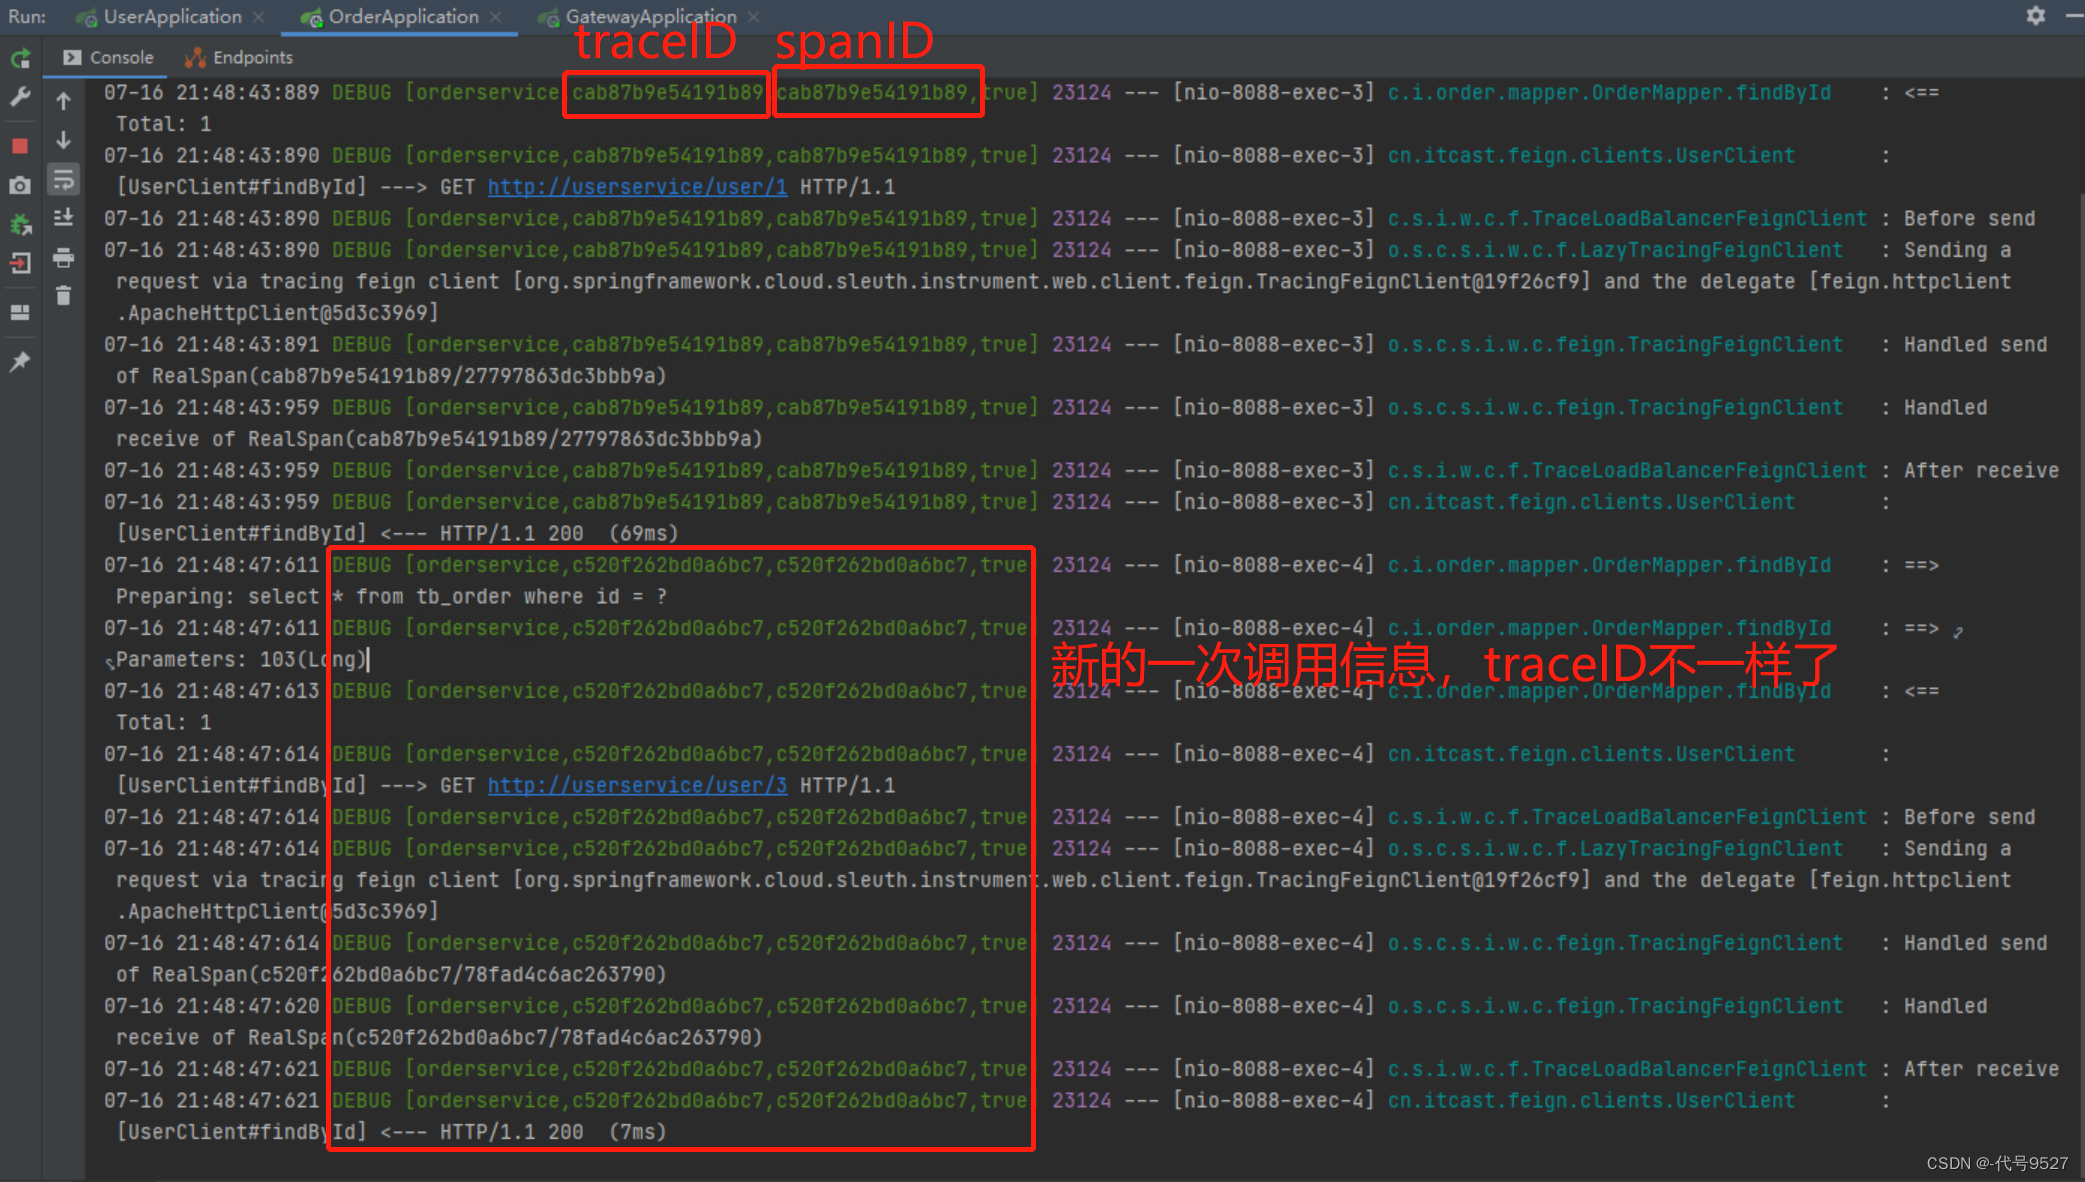Screen dimensions: 2085x1182
Task: Click 'Preparing: select * from tb_order where id = ?'
Action: pyautogui.click(x=391, y=597)
